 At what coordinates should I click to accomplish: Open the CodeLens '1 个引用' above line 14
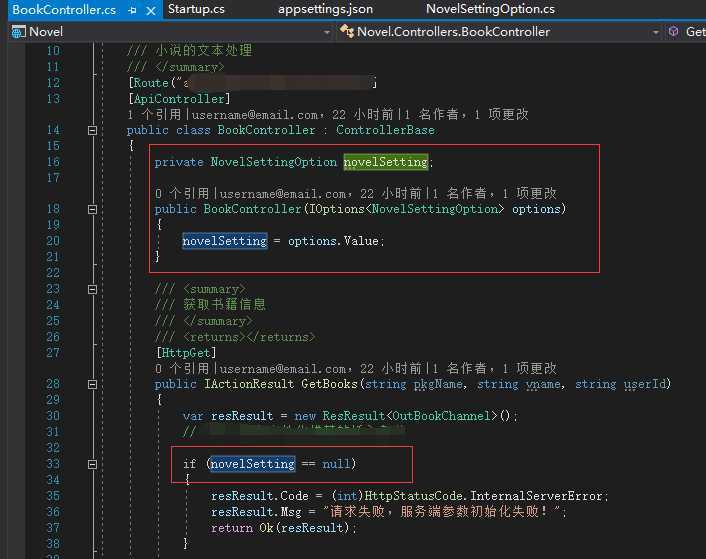click(154, 114)
